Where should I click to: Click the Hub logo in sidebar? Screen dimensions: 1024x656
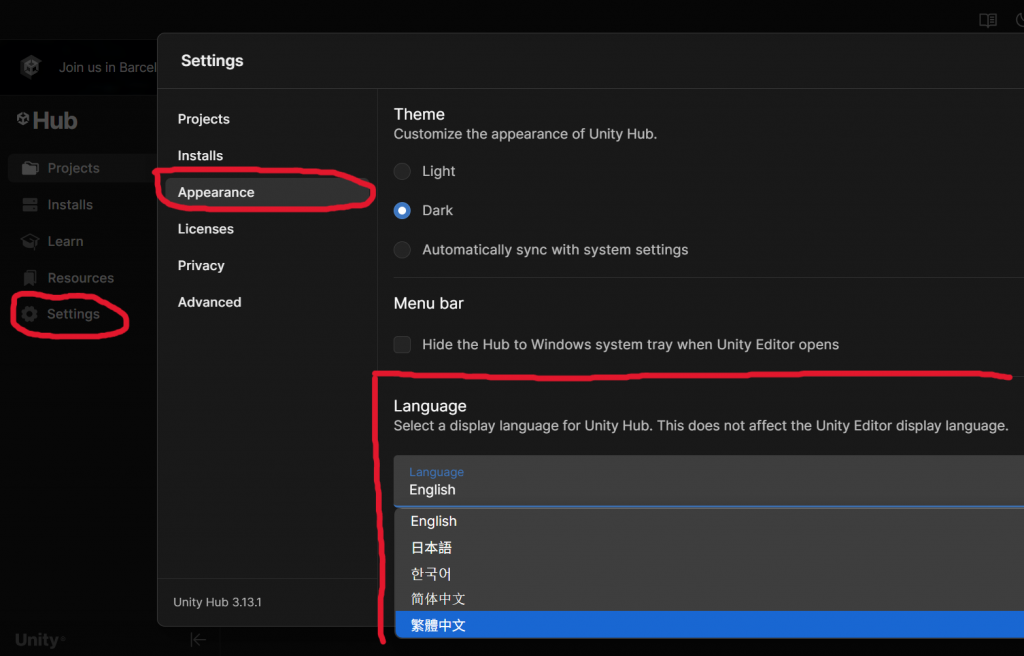(47, 120)
